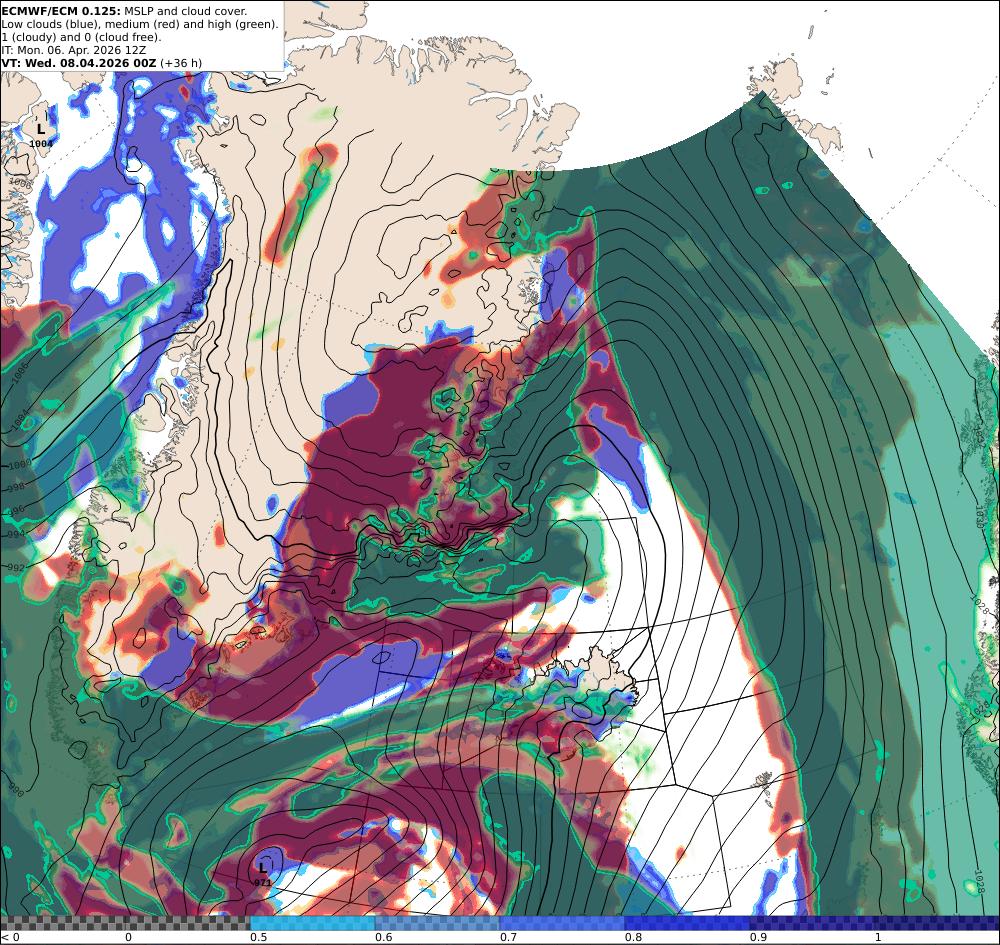Click the low-pressure 'L' marker labeled 971

point(262,868)
